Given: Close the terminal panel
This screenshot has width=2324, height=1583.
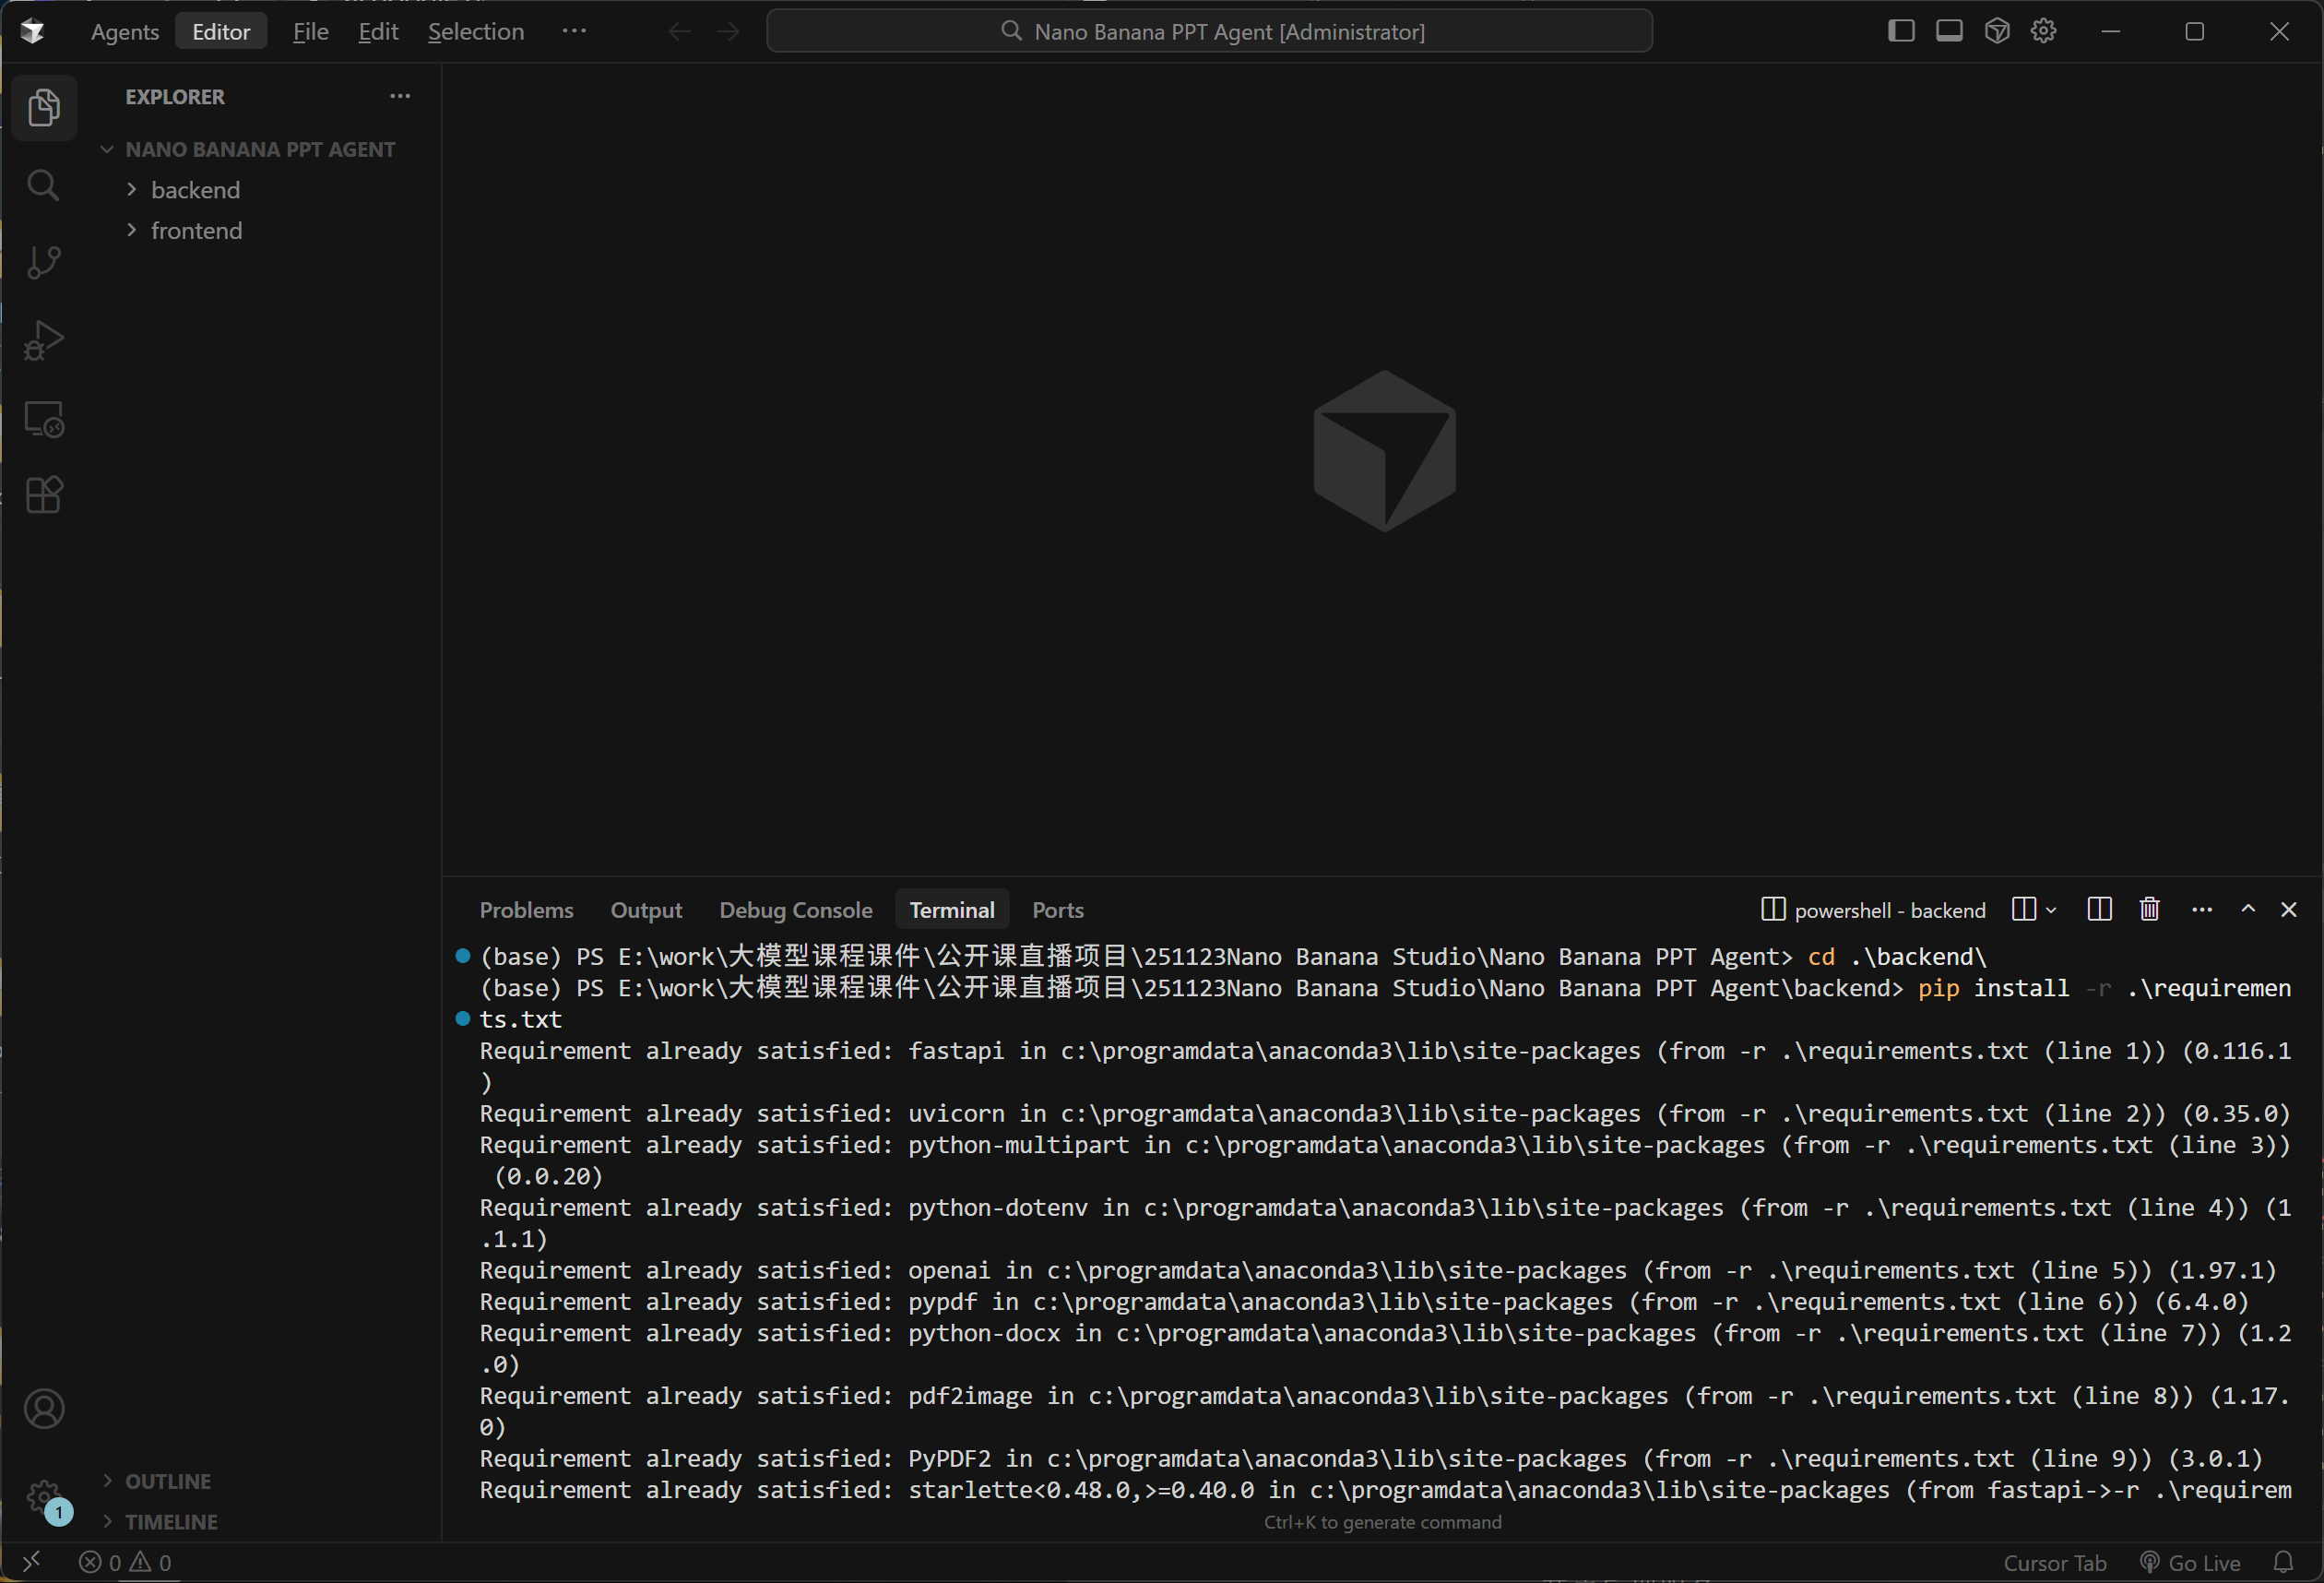Looking at the screenshot, I should pyautogui.click(x=2289, y=909).
